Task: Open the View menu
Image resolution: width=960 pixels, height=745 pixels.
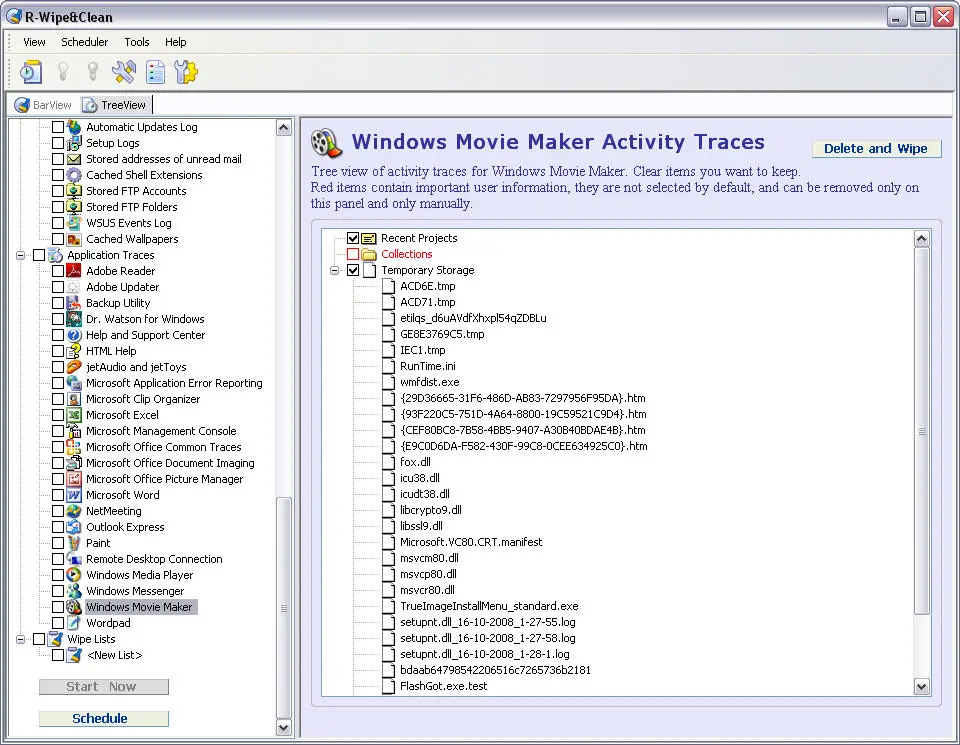Action: (34, 42)
